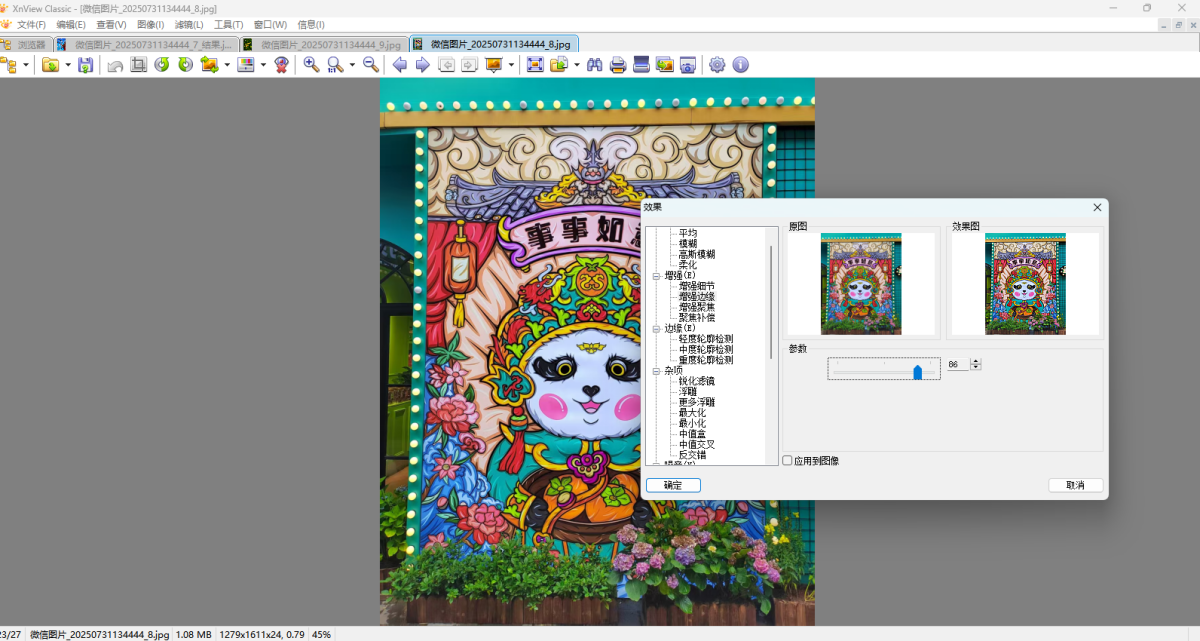Click the rotate left toolbar icon

click(161, 65)
